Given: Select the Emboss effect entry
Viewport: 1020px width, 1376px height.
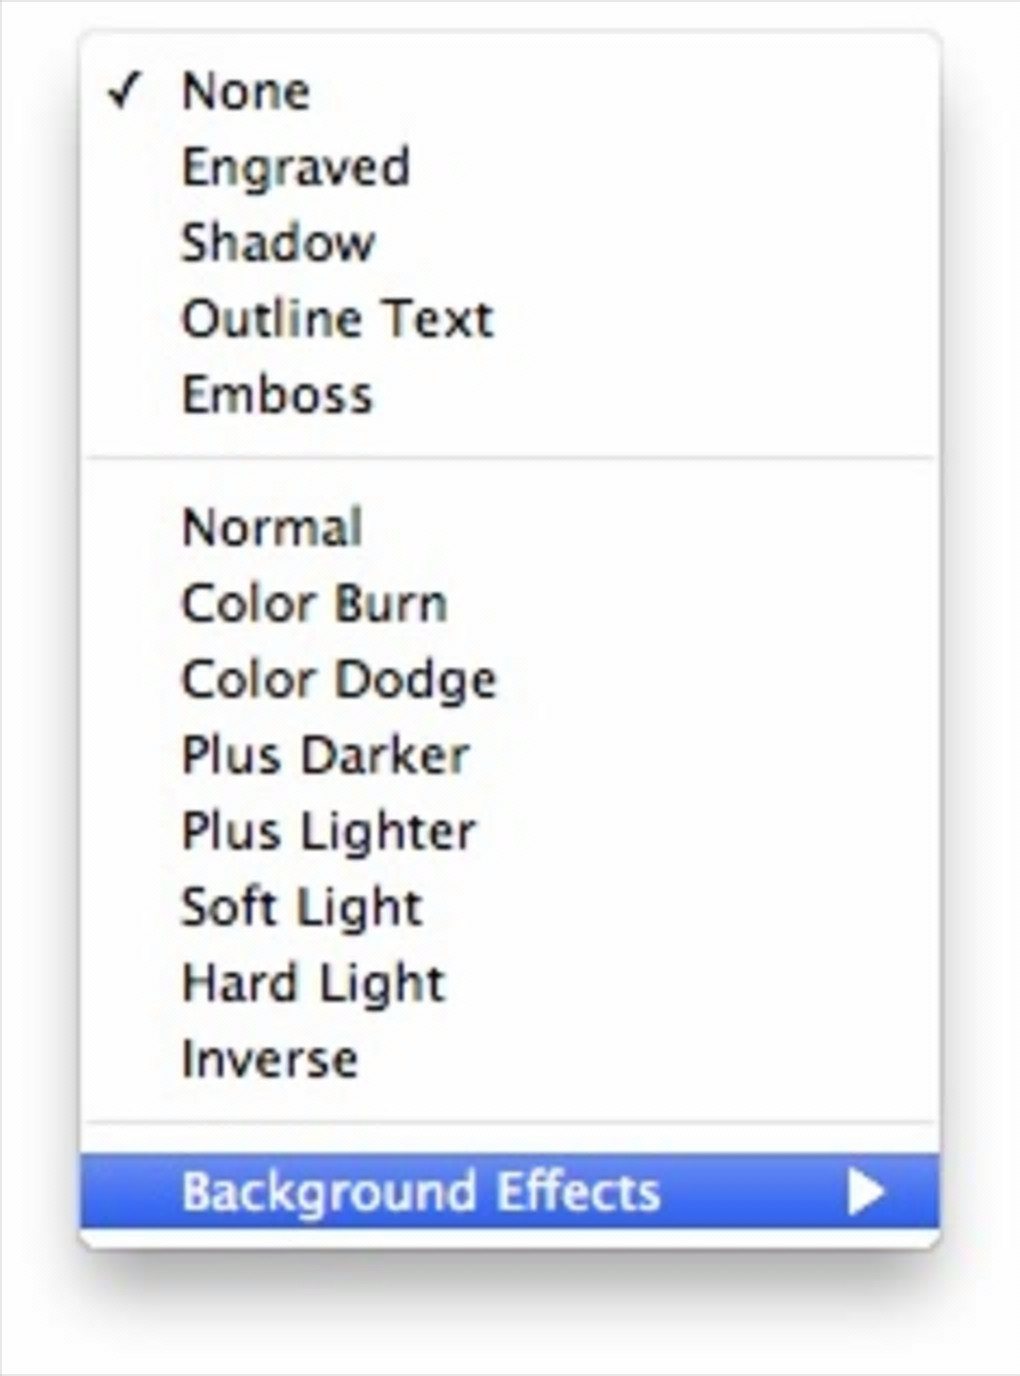Looking at the screenshot, I should point(277,395).
